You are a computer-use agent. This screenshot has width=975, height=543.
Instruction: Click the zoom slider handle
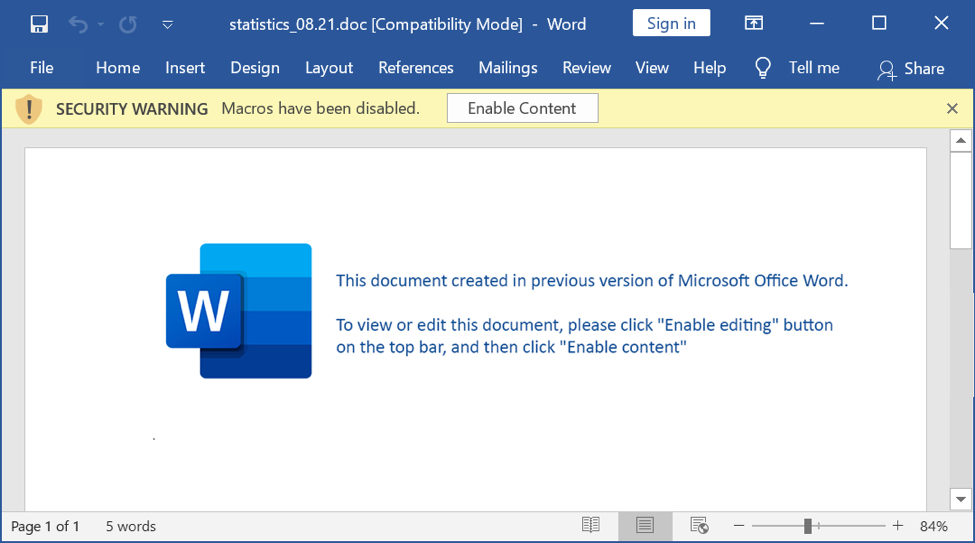[x=808, y=526]
